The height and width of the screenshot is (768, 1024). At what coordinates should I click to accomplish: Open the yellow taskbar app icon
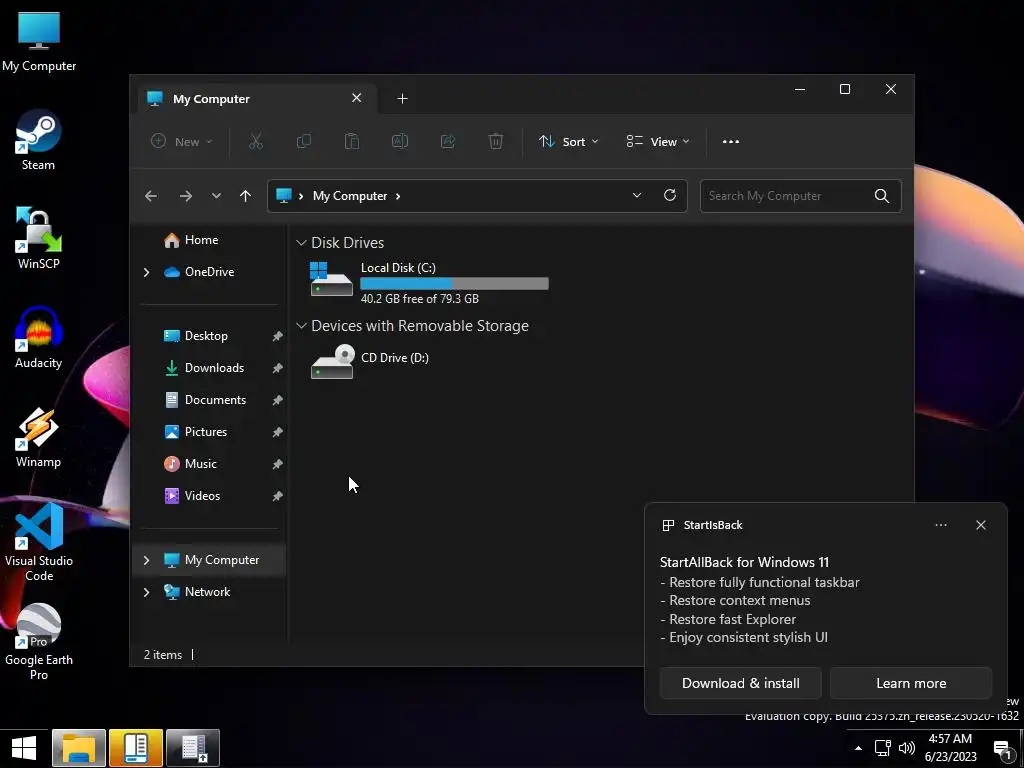(136, 748)
